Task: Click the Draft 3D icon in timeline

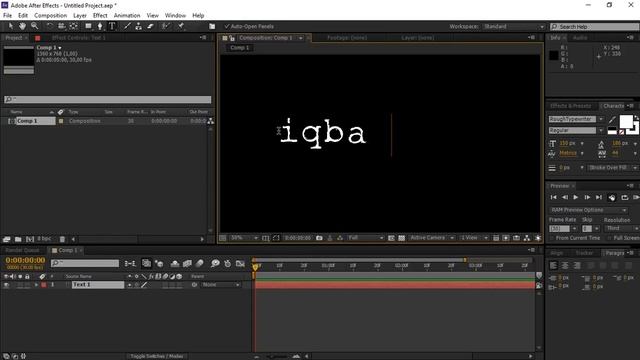Action: coord(159,264)
